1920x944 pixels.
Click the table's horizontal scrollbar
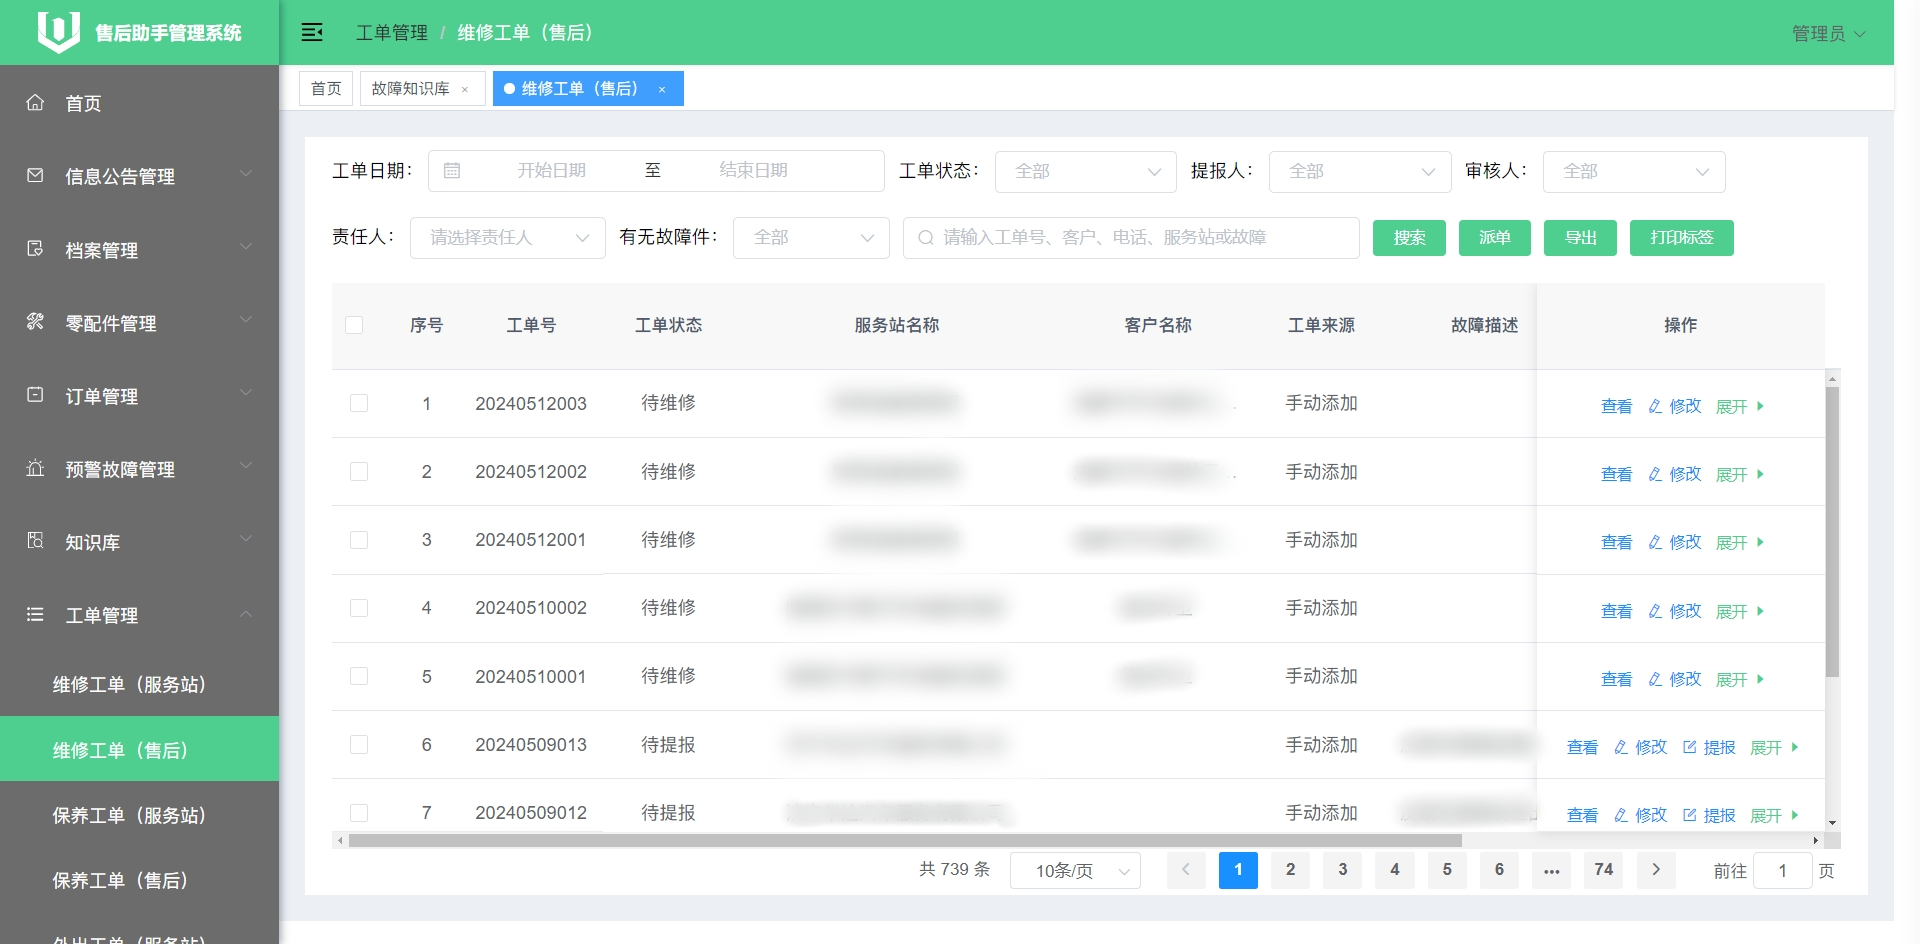[905, 841]
